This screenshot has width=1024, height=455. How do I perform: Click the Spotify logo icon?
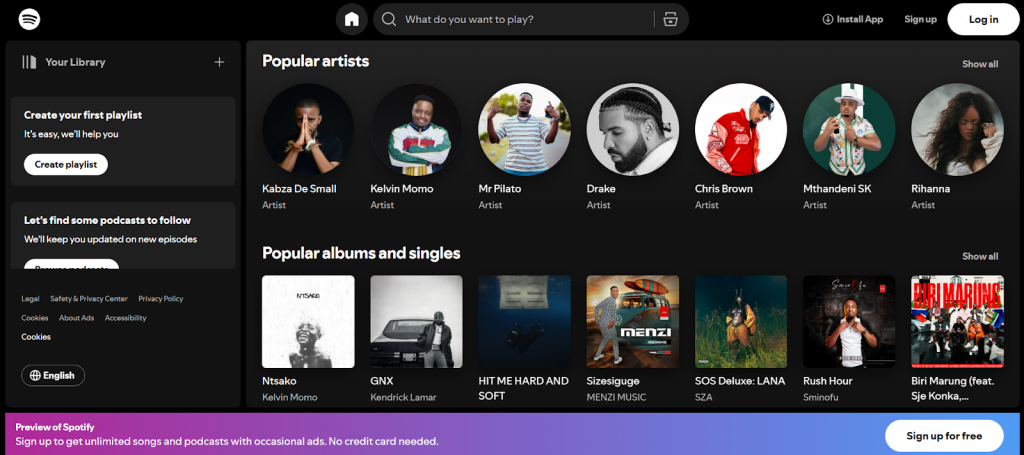[x=30, y=19]
